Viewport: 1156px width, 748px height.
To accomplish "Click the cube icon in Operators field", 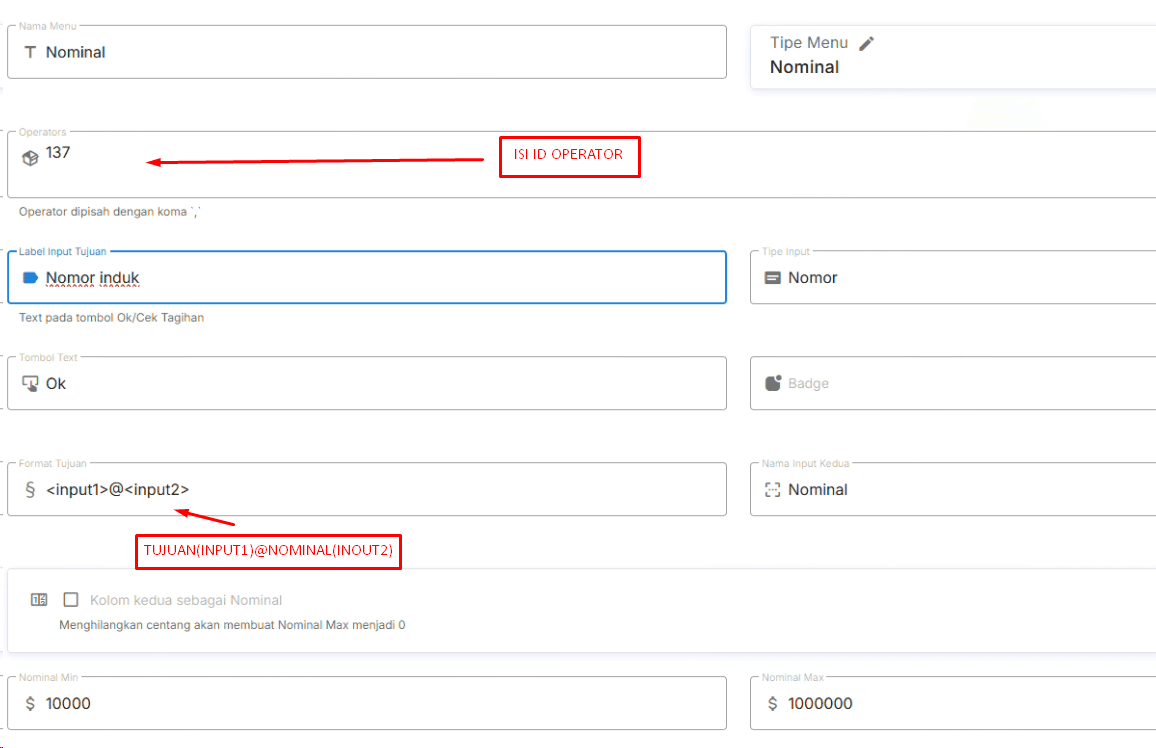I will 30,158.
